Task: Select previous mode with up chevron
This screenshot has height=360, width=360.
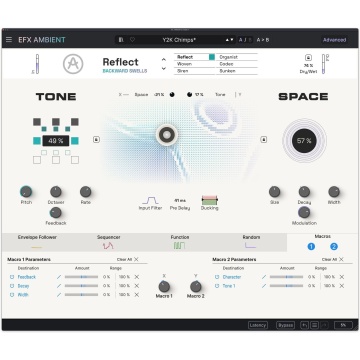Action: click(164, 59)
